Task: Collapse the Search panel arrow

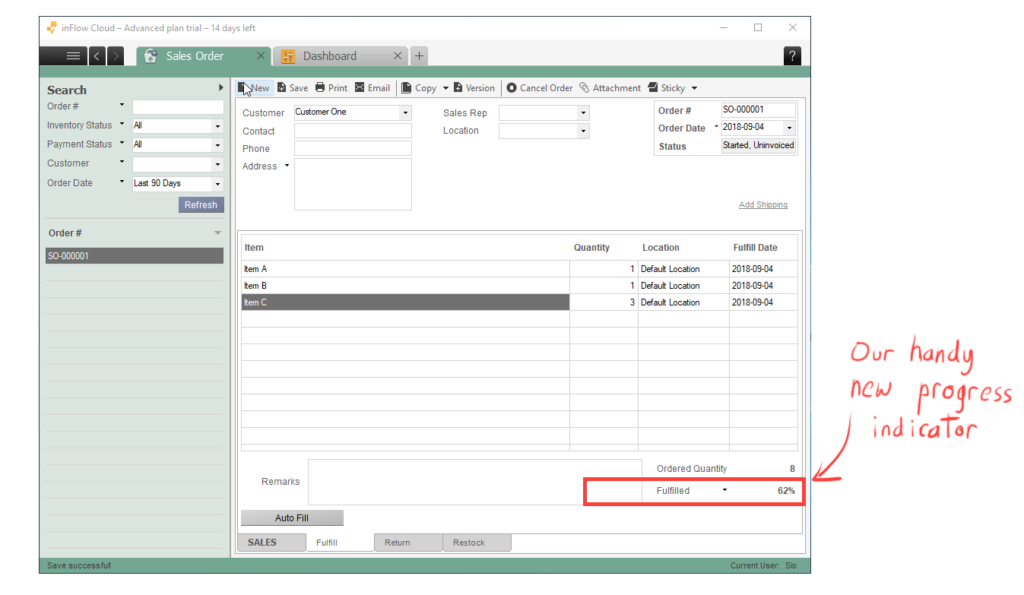Action: pyautogui.click(x=221, y=88)
